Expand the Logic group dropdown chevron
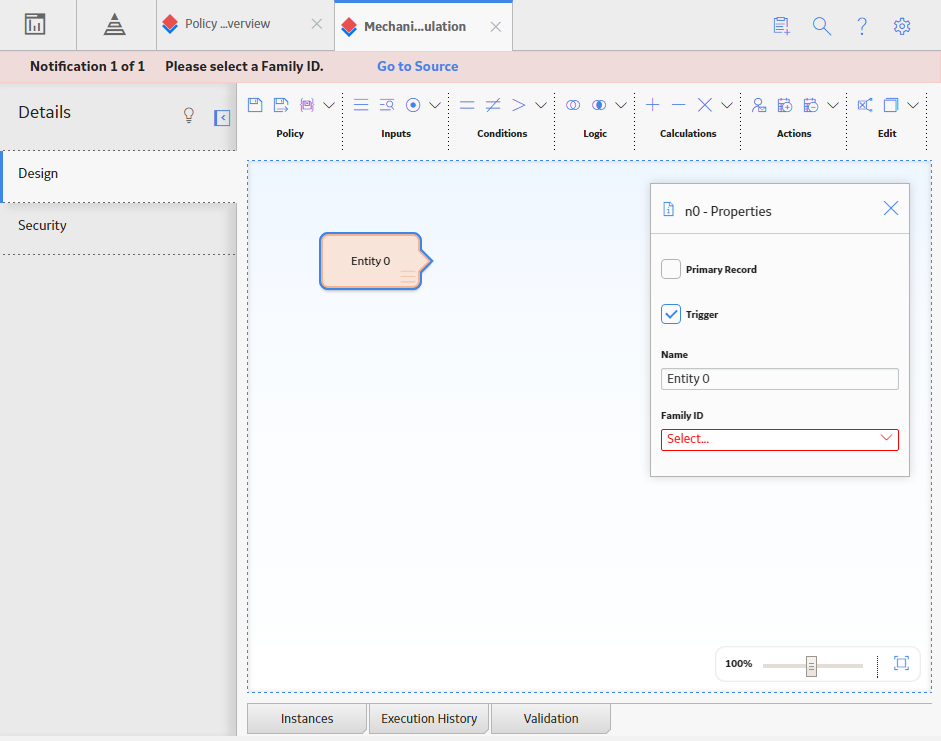The height and width of the screenshot is (741, 941). (621, 105)
